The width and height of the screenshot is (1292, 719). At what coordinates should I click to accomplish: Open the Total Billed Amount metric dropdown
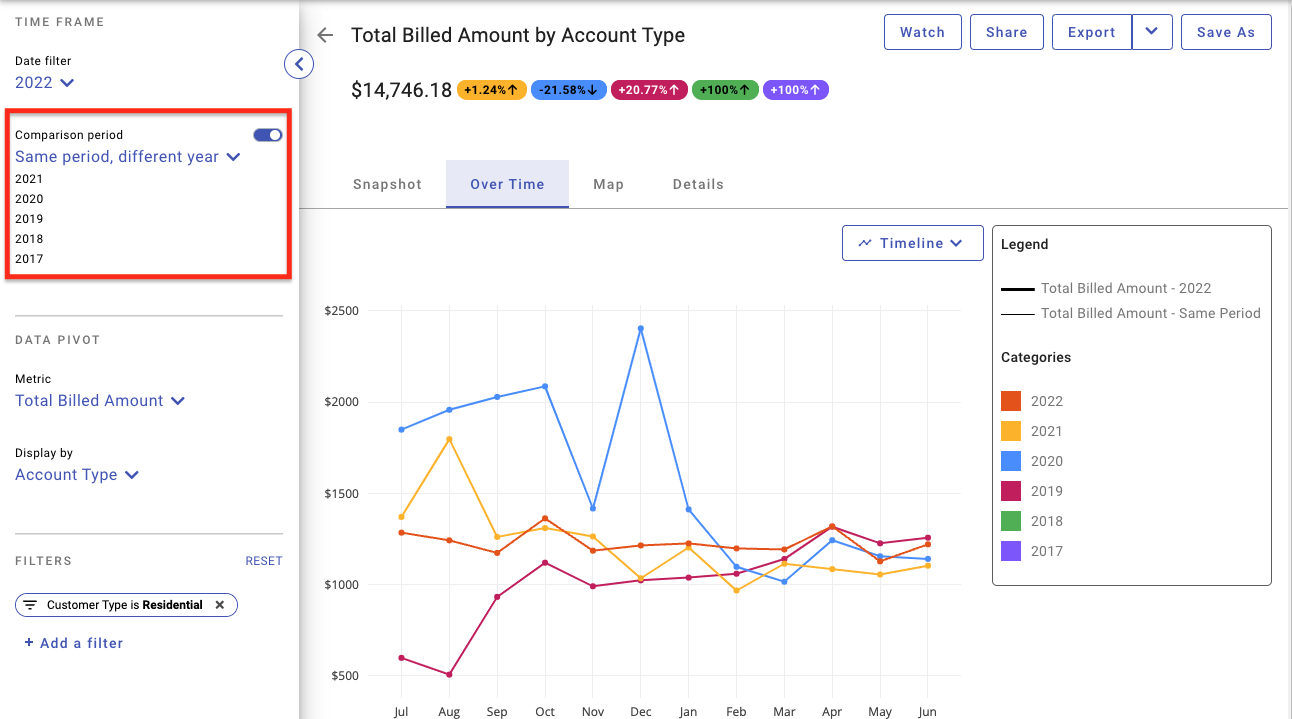100,401
